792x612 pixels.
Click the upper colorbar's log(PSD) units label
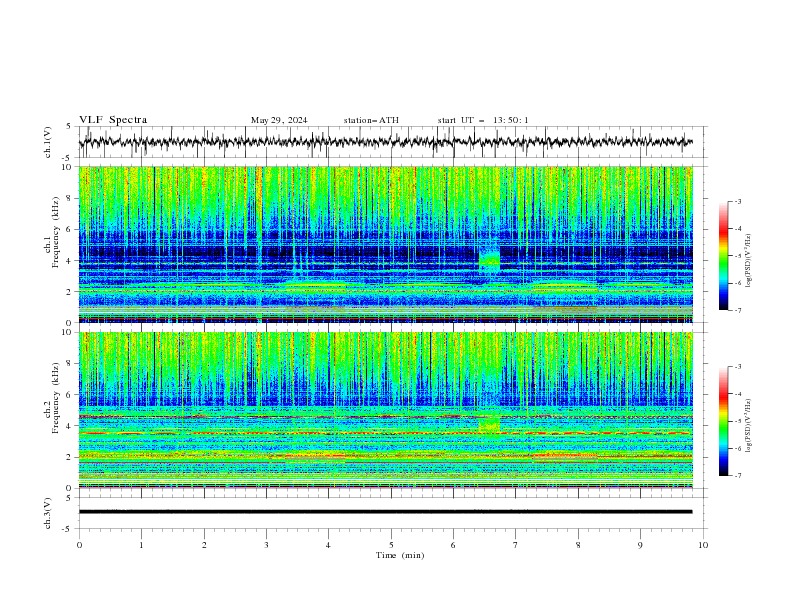749,261
